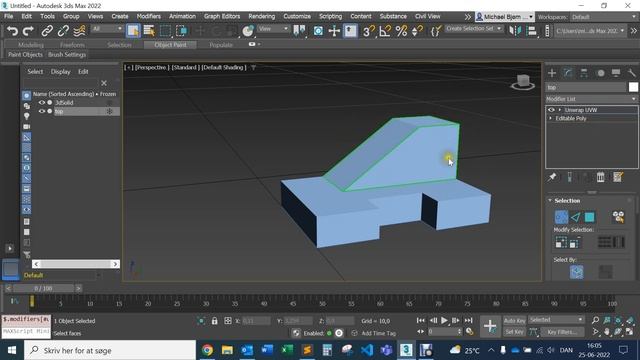
Task: Switch to the Modeling ribbon tab
Action: pos(31,45)
